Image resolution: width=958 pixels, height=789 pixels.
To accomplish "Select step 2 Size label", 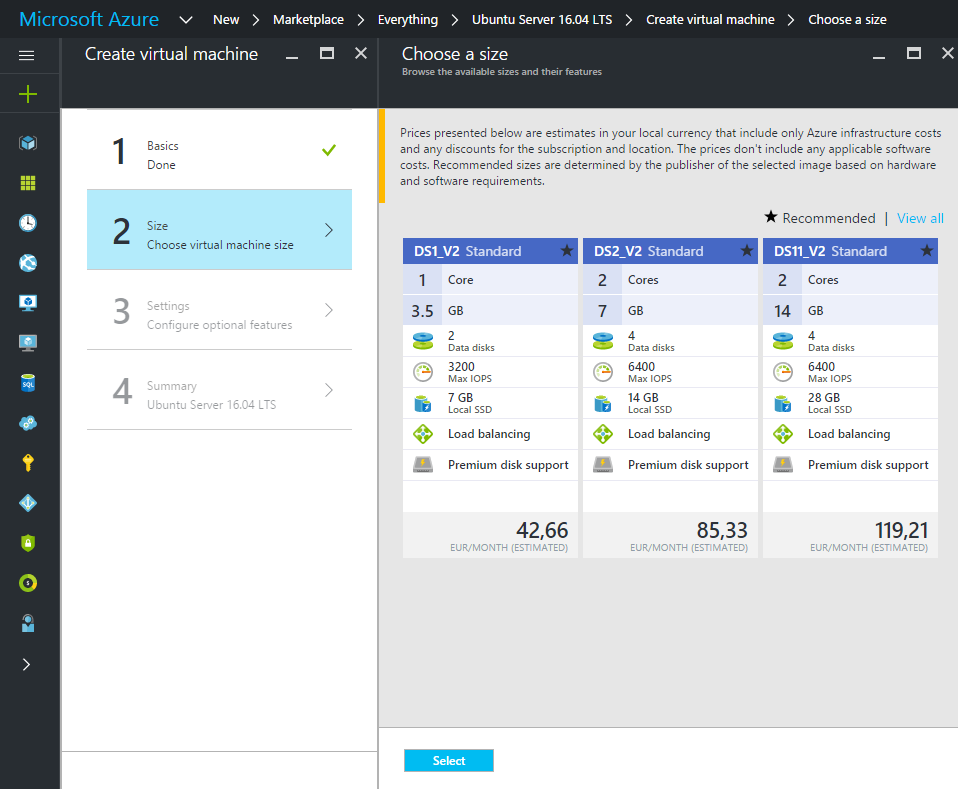I will [219, 230].
